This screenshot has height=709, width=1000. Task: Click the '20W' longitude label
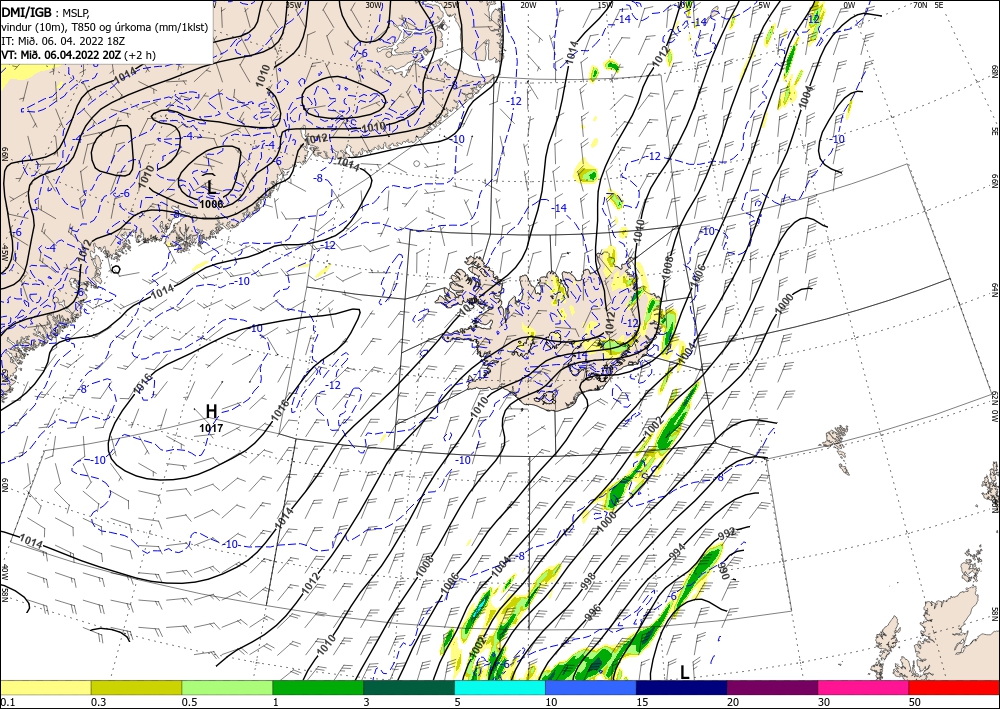point(527,5)
